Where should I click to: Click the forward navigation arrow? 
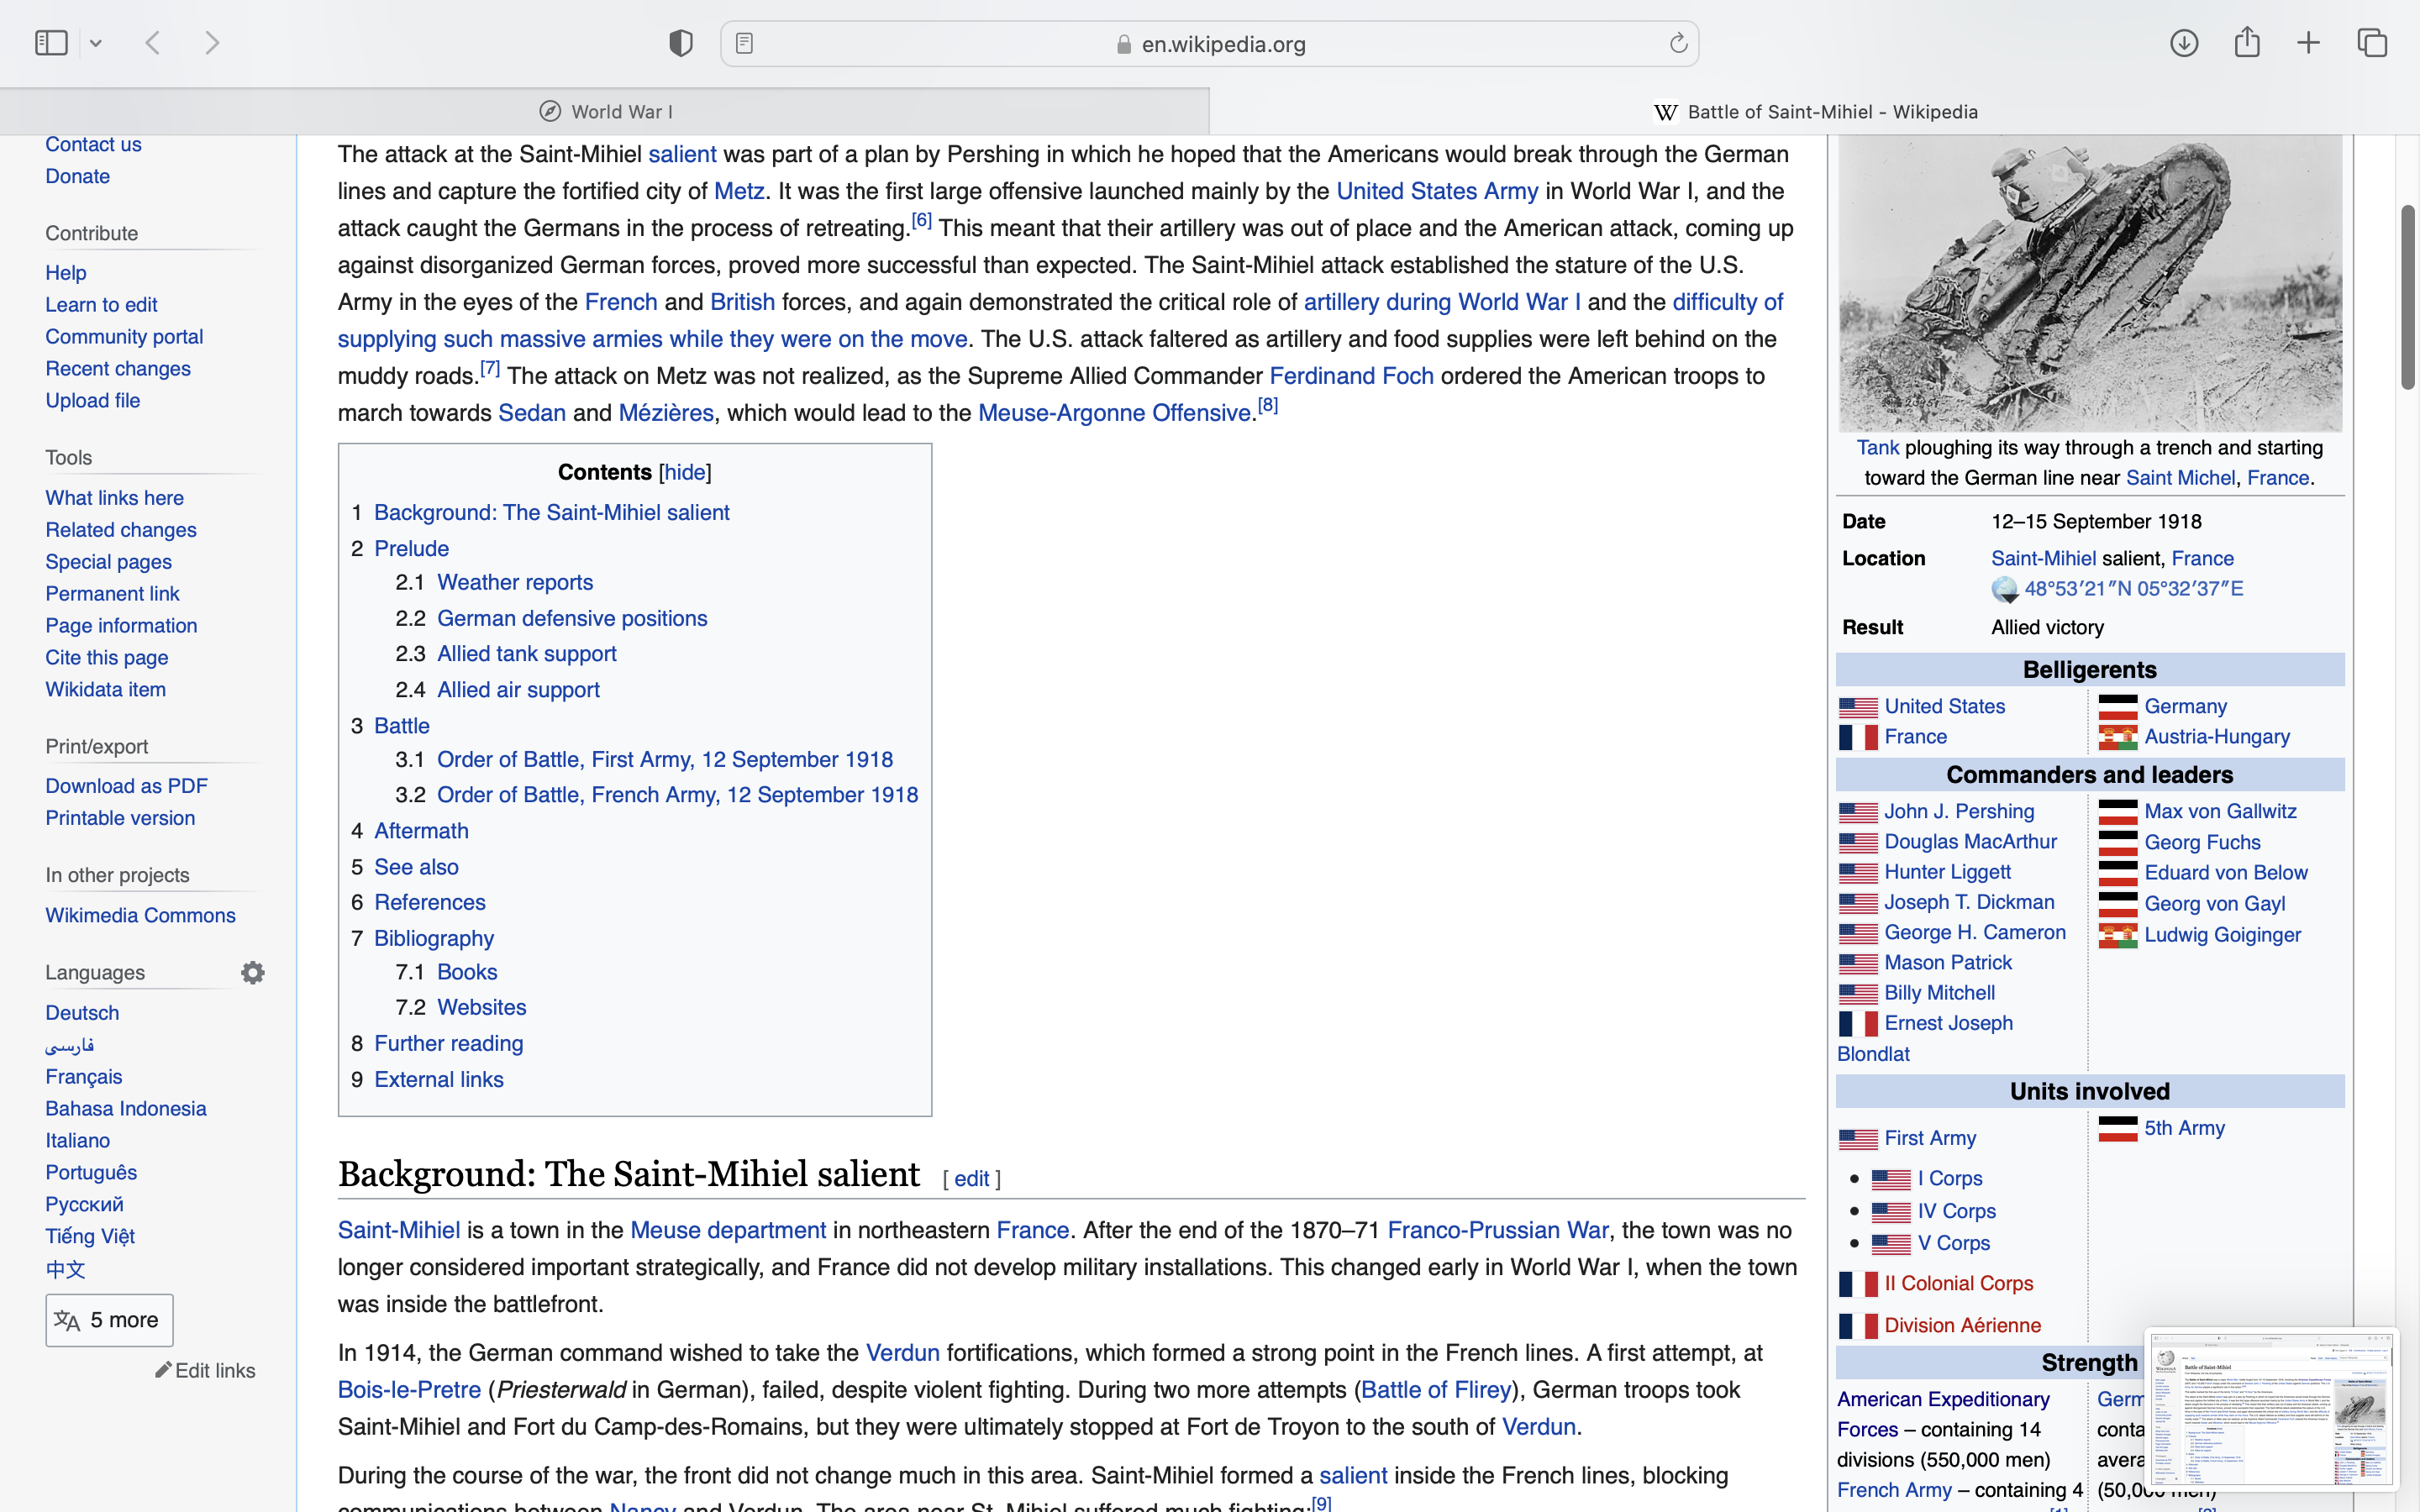tap(212, 43)
